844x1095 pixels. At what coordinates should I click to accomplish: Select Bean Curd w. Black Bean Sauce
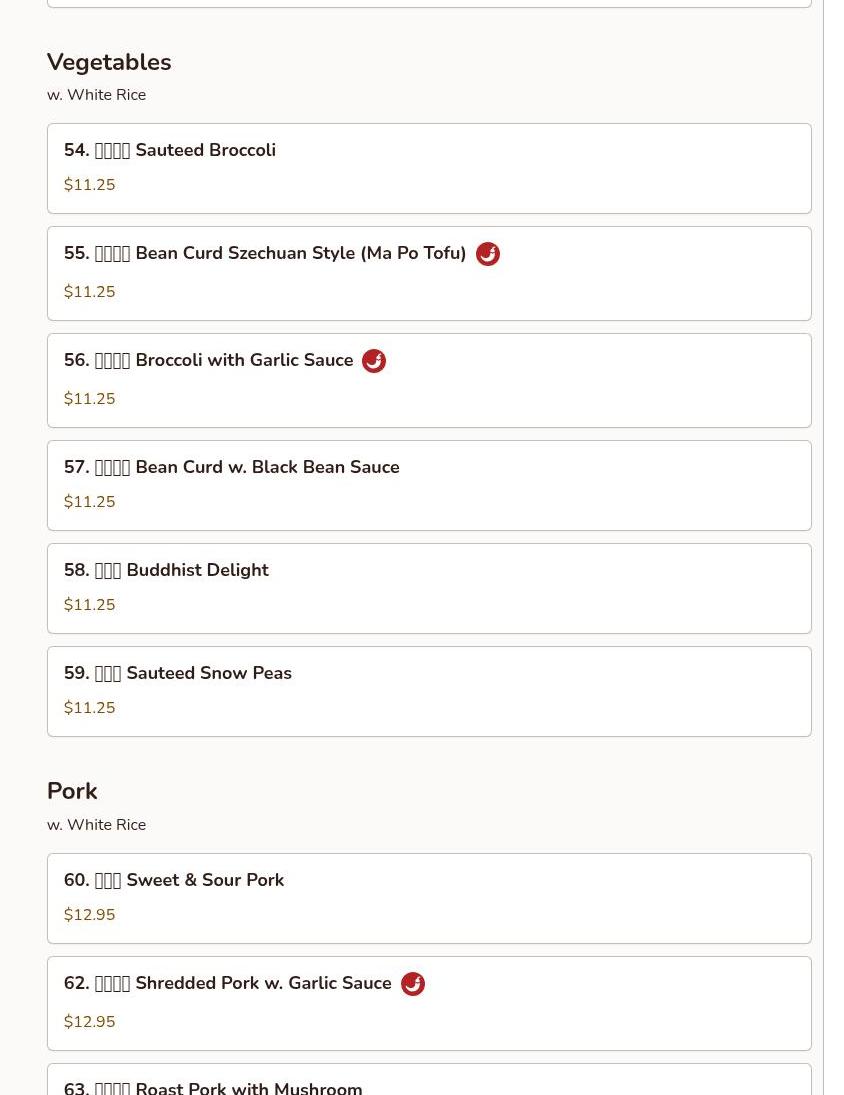point(428,485)
